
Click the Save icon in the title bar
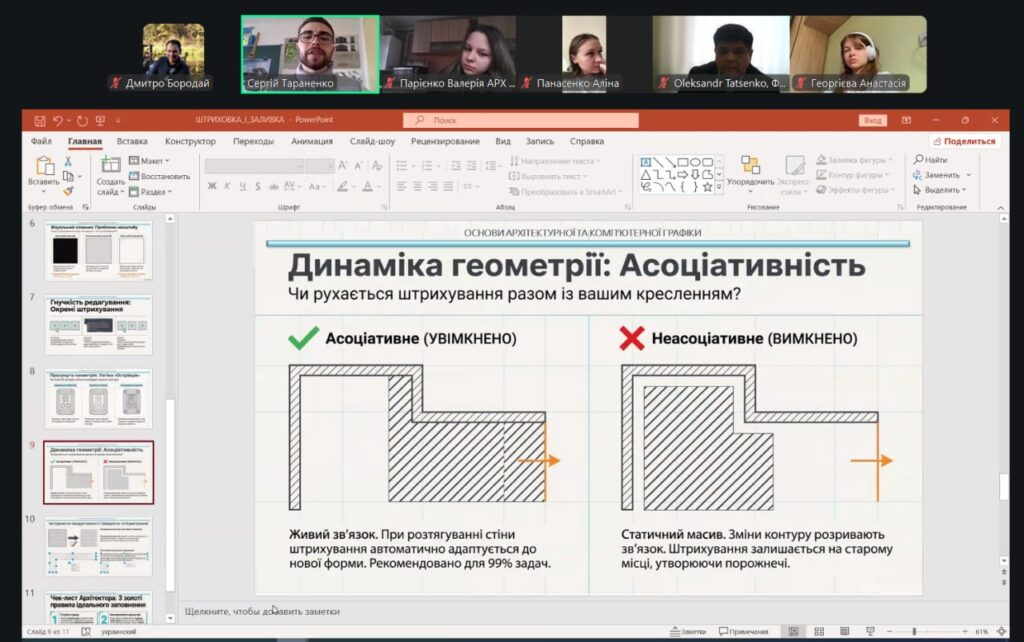click(39, 121)
